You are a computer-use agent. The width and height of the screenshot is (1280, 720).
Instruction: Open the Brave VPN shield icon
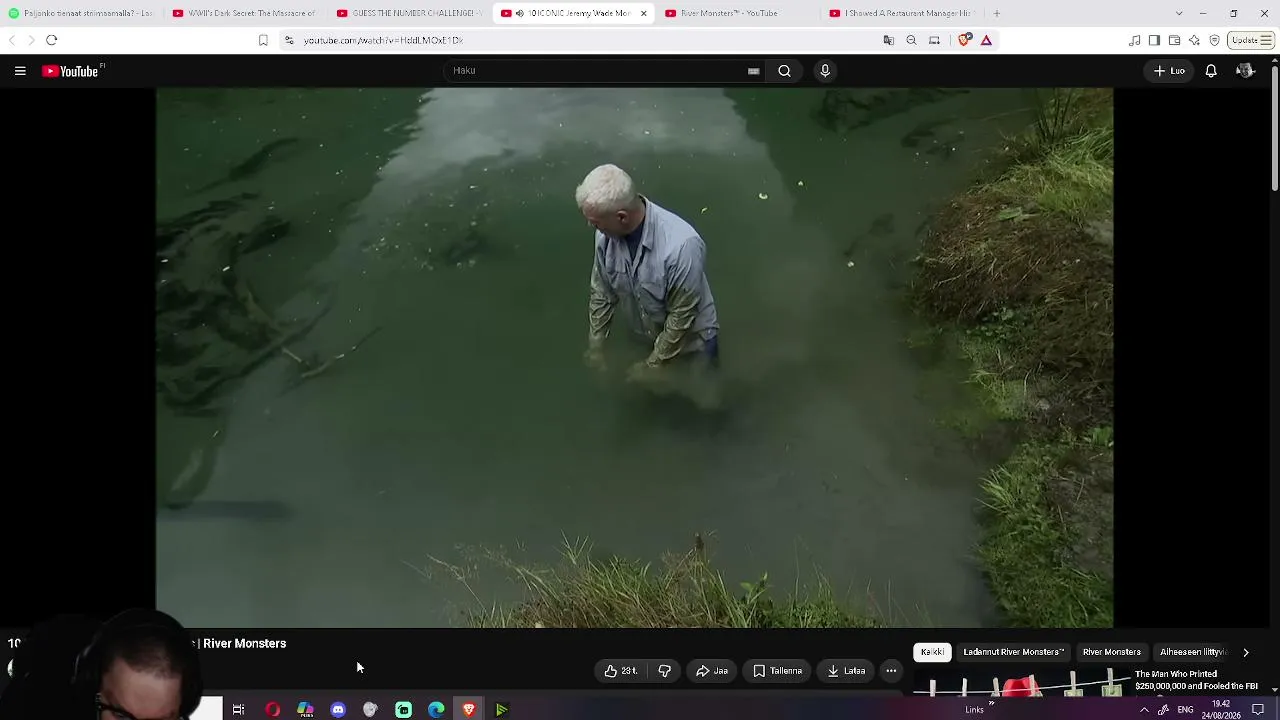1214,40
